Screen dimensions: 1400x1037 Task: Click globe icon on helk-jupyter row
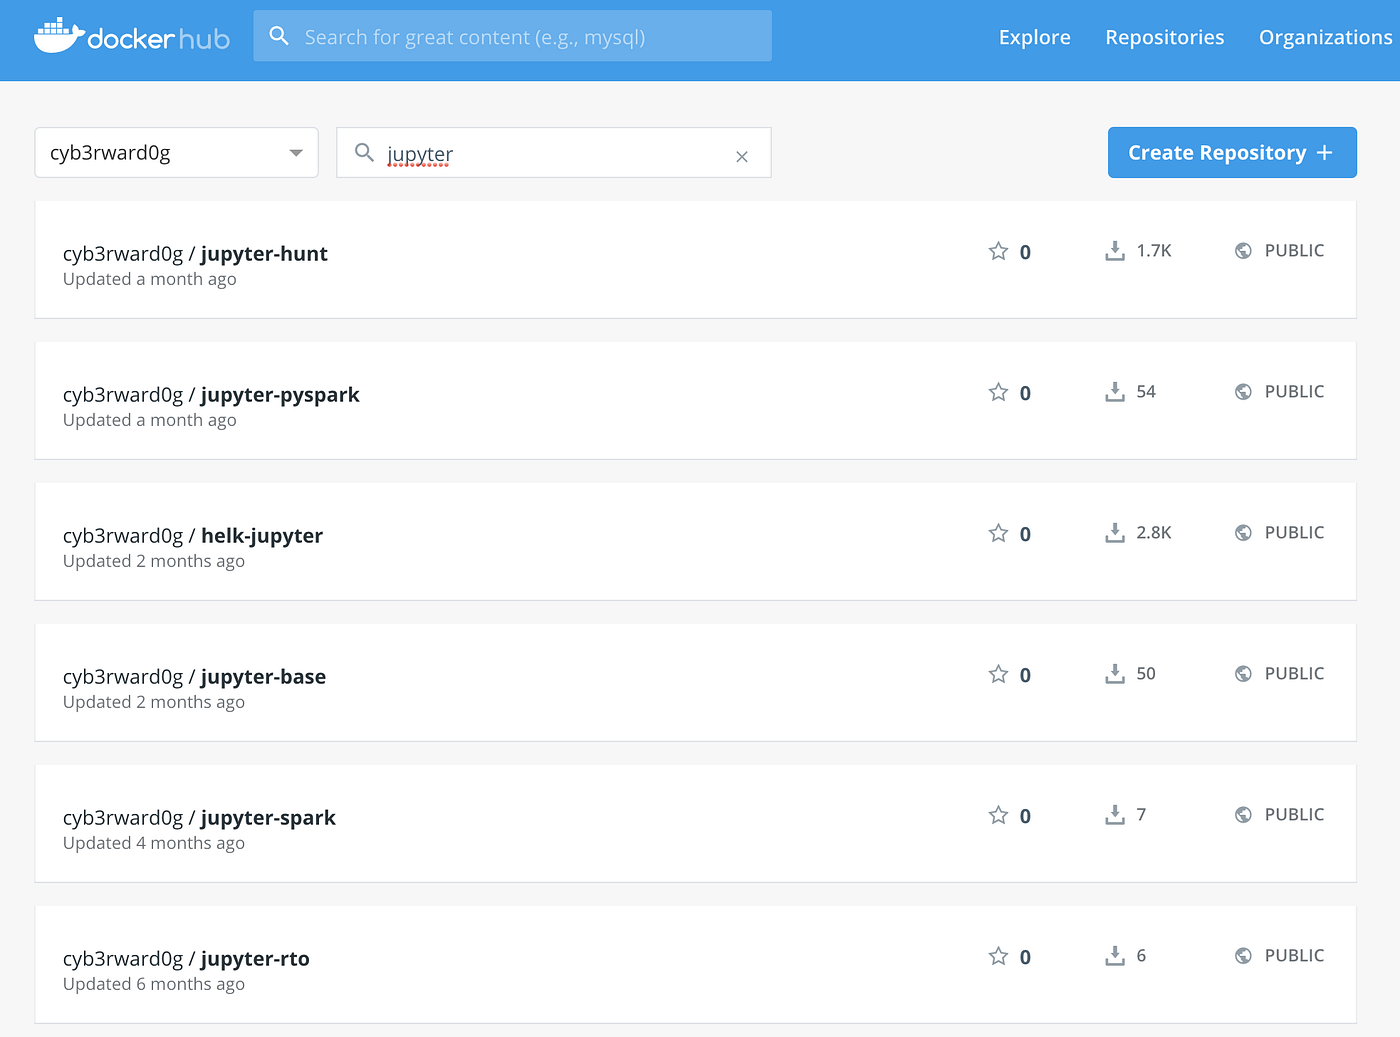coord(1243,533)
